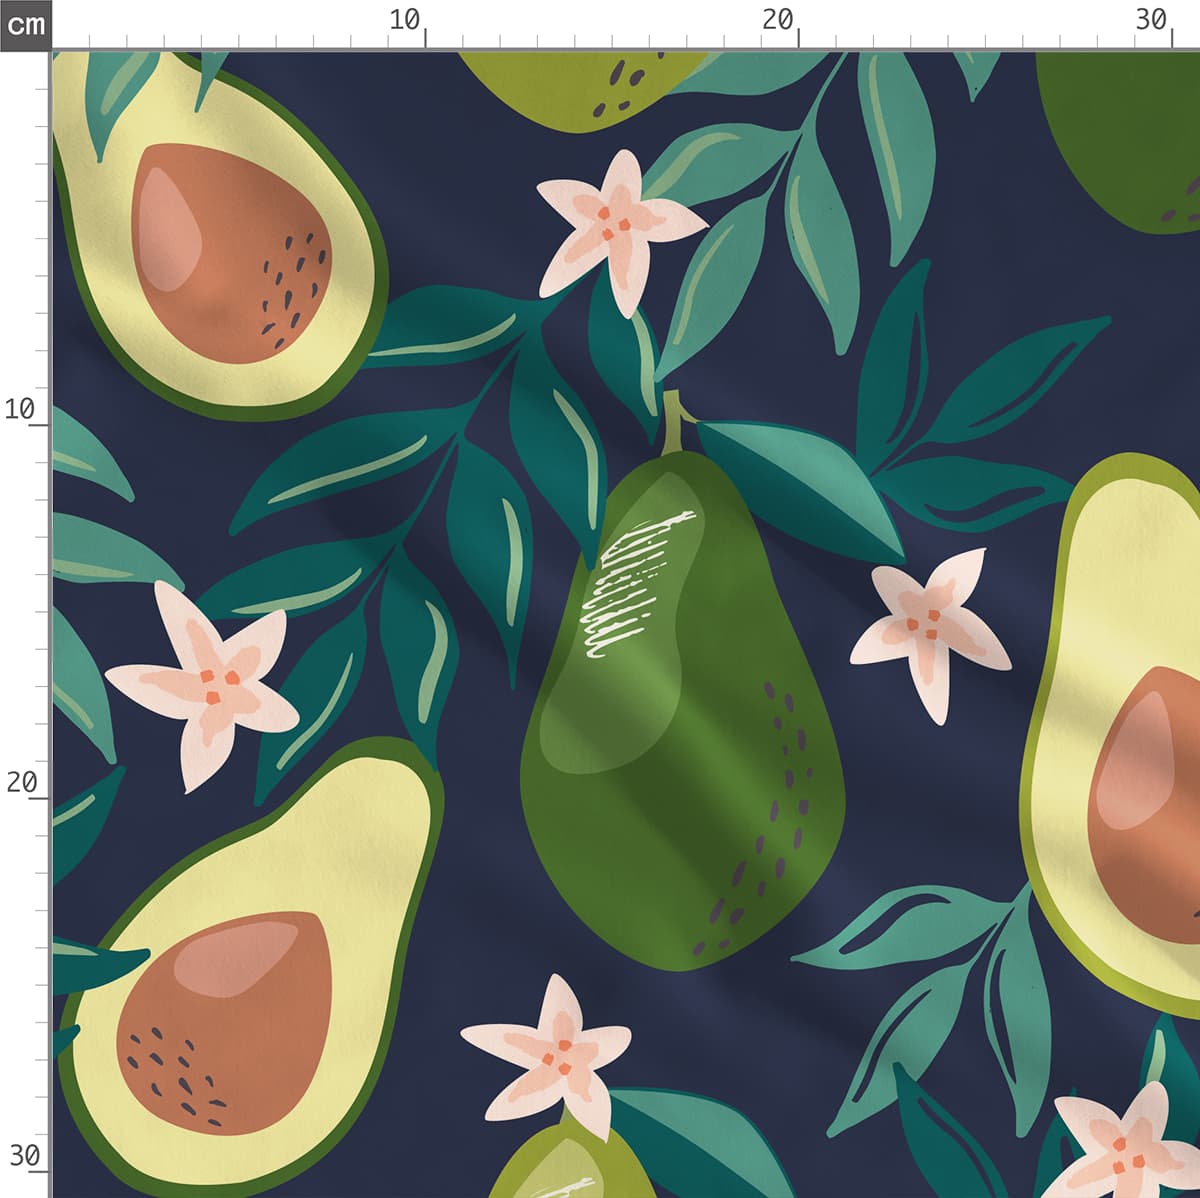Click the 20 mark on the vertical ruler
1200x1198 pixels.
pyautogui.click(x=20, y=782)
